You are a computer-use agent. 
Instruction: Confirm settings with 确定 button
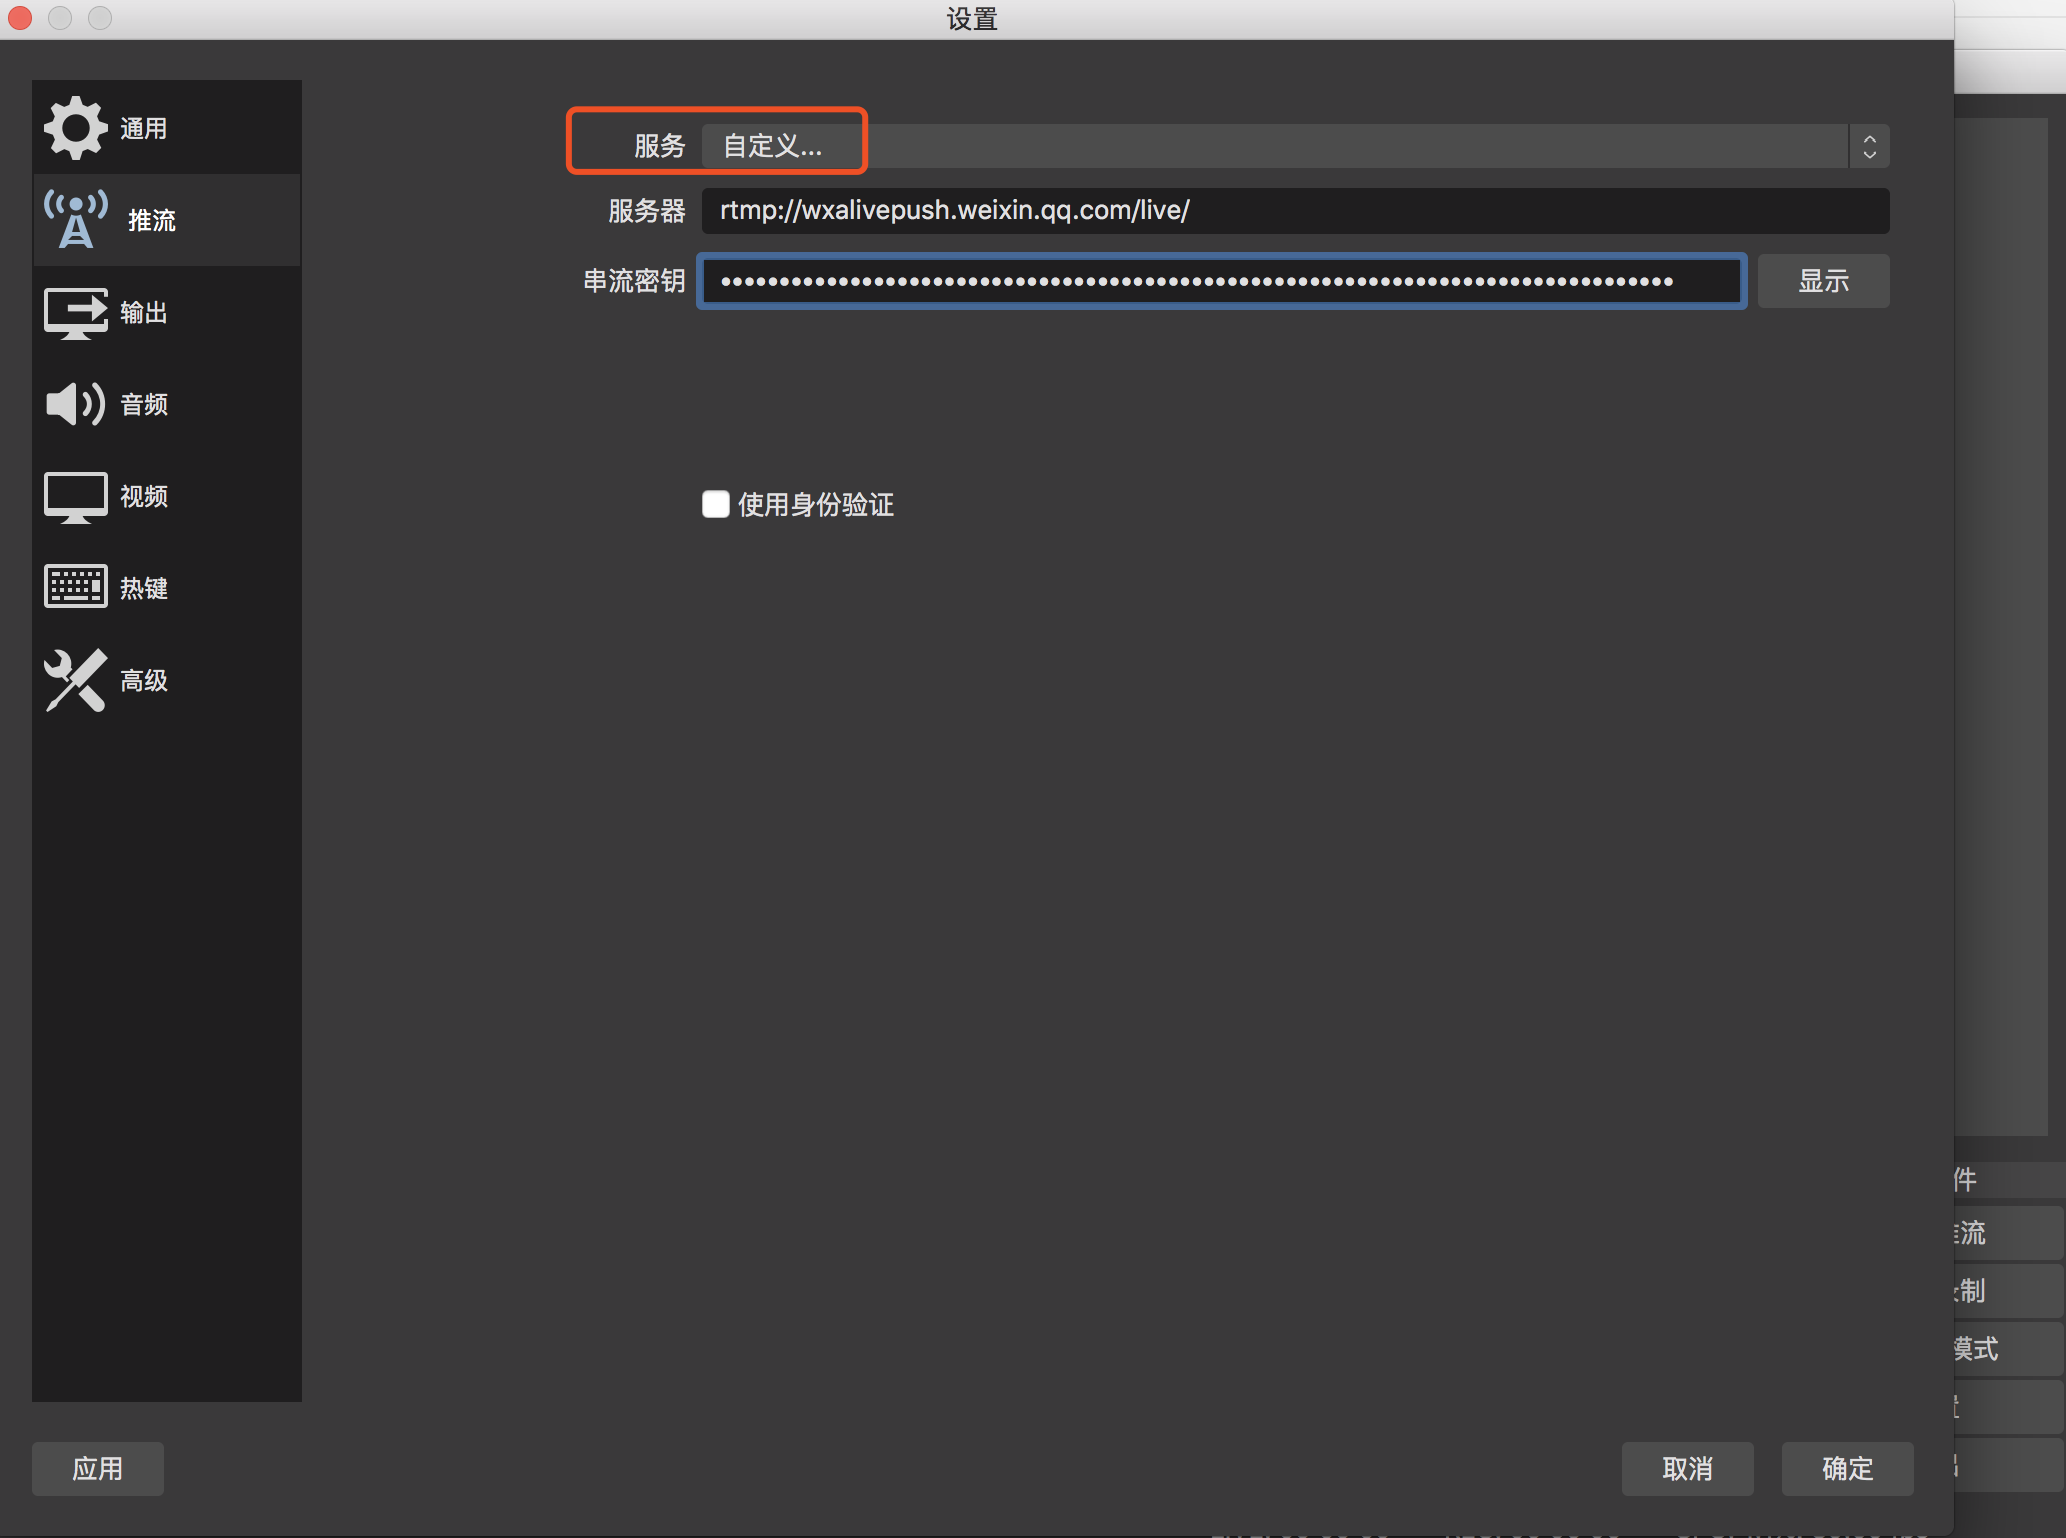(1847, 1468)
